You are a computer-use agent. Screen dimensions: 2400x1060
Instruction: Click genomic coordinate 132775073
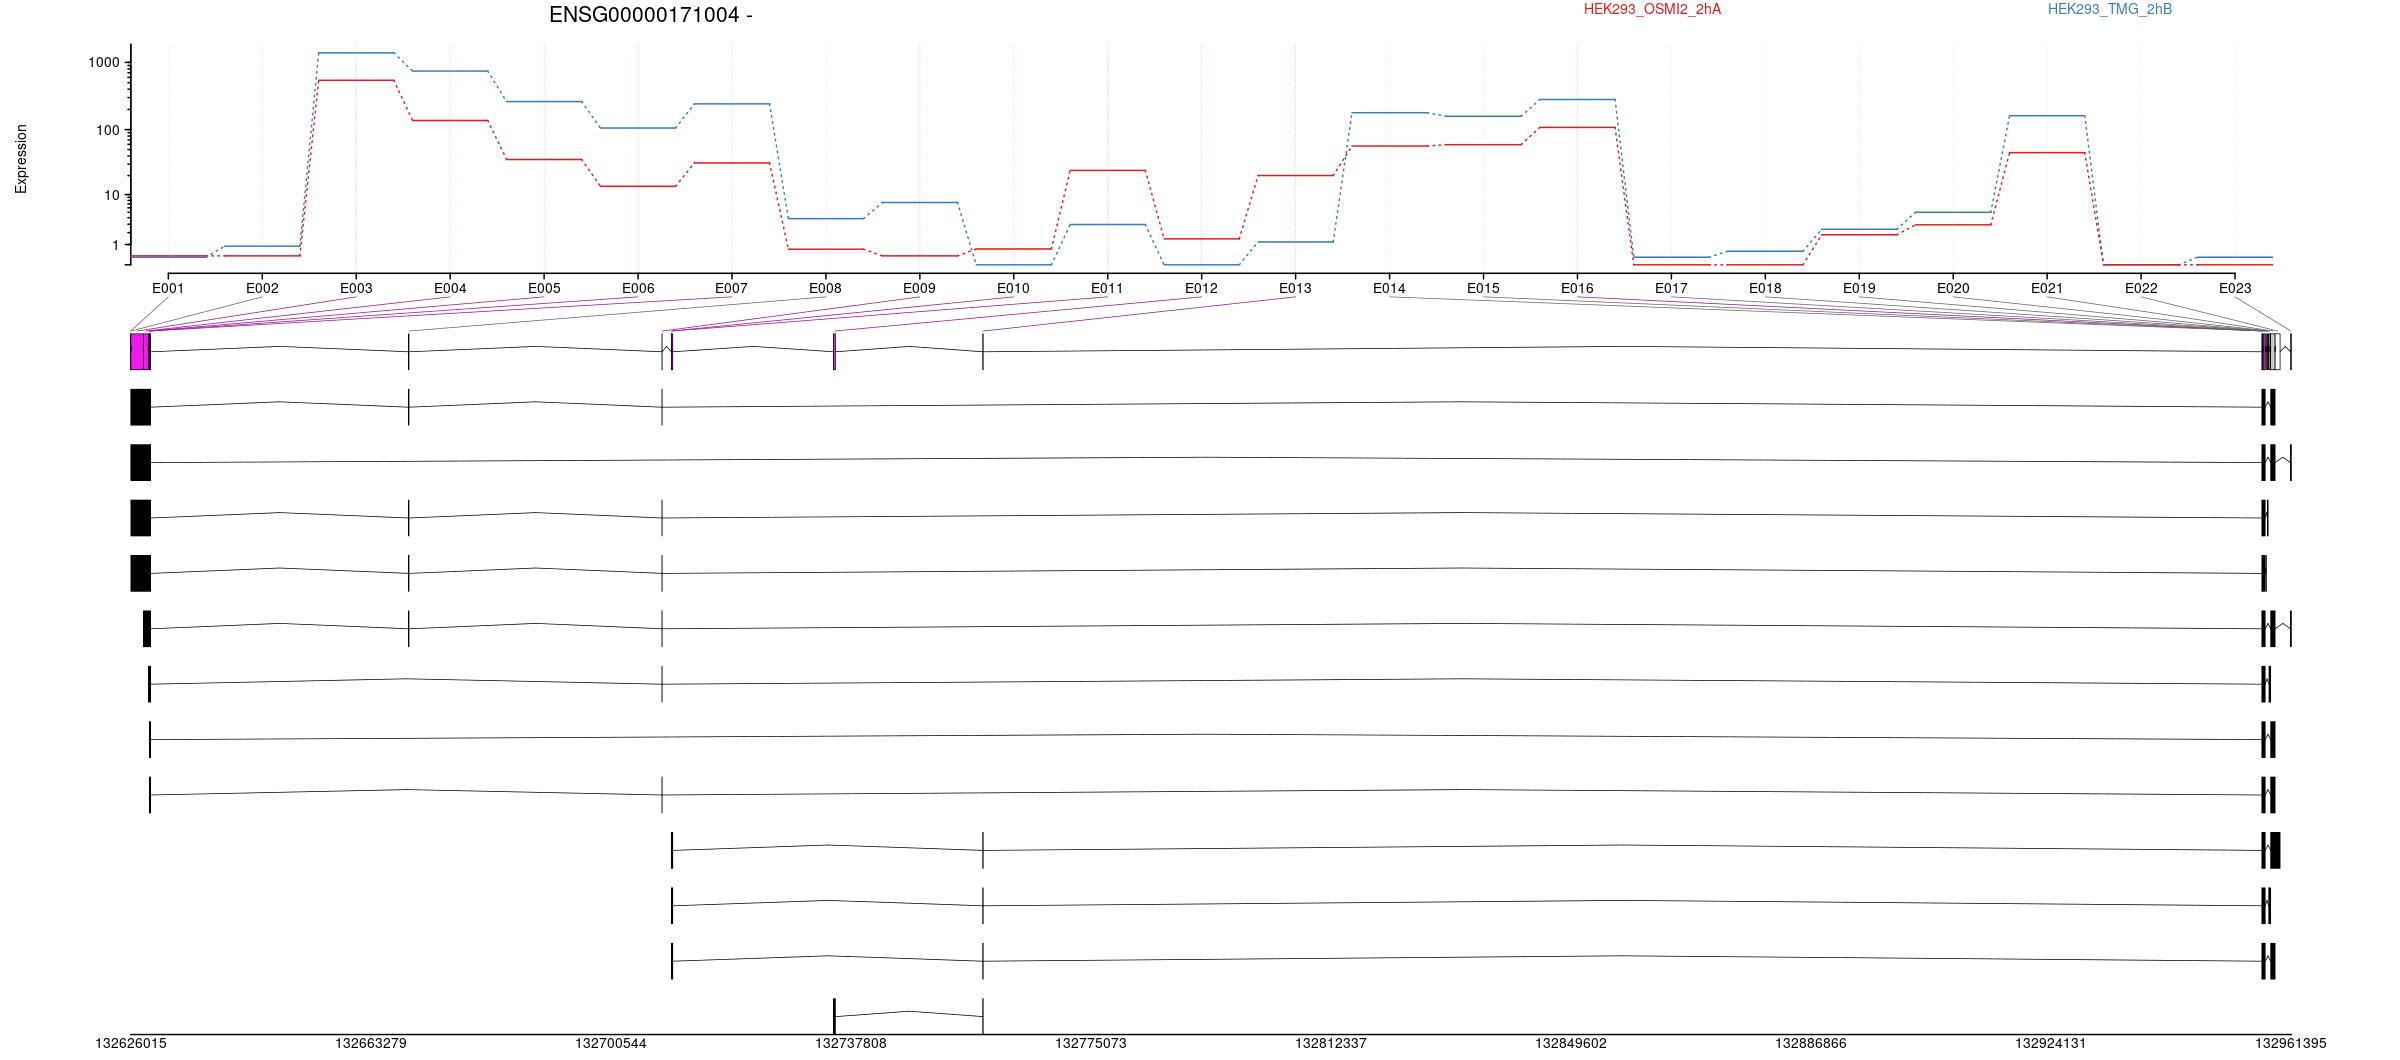tap(1091, 1044)
